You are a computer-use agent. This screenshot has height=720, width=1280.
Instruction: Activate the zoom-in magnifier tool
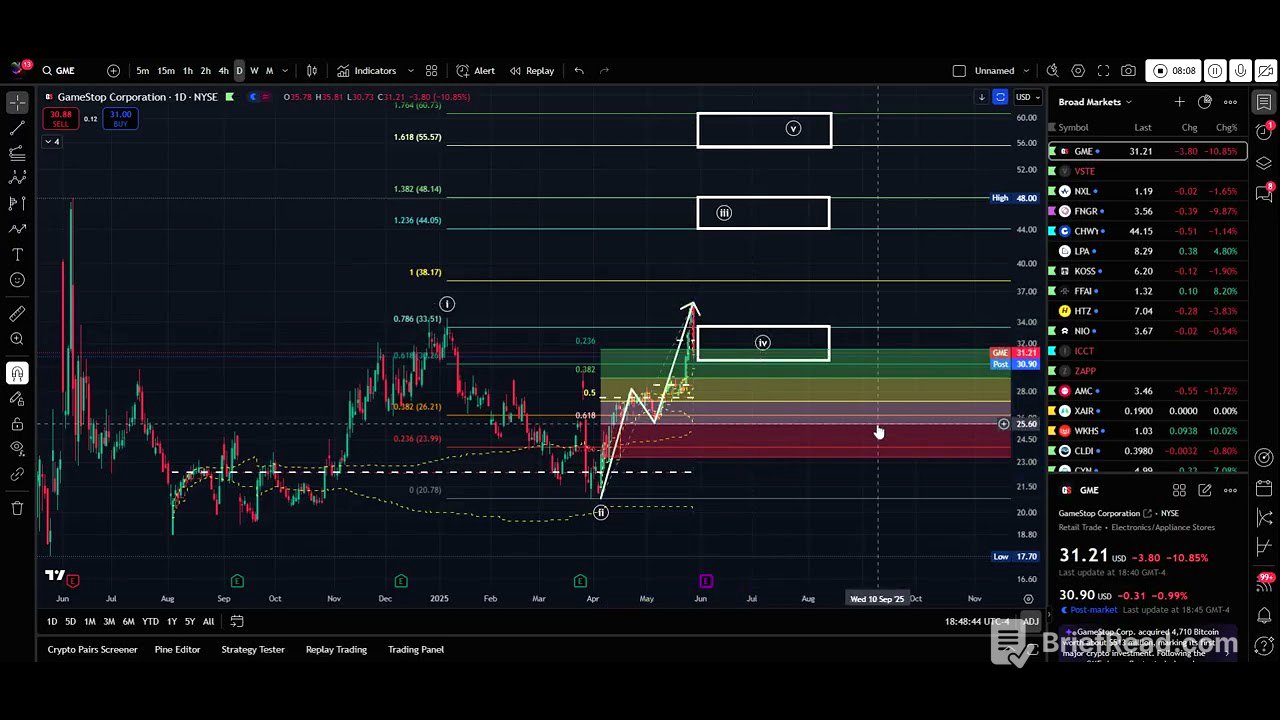coord(17,339)
